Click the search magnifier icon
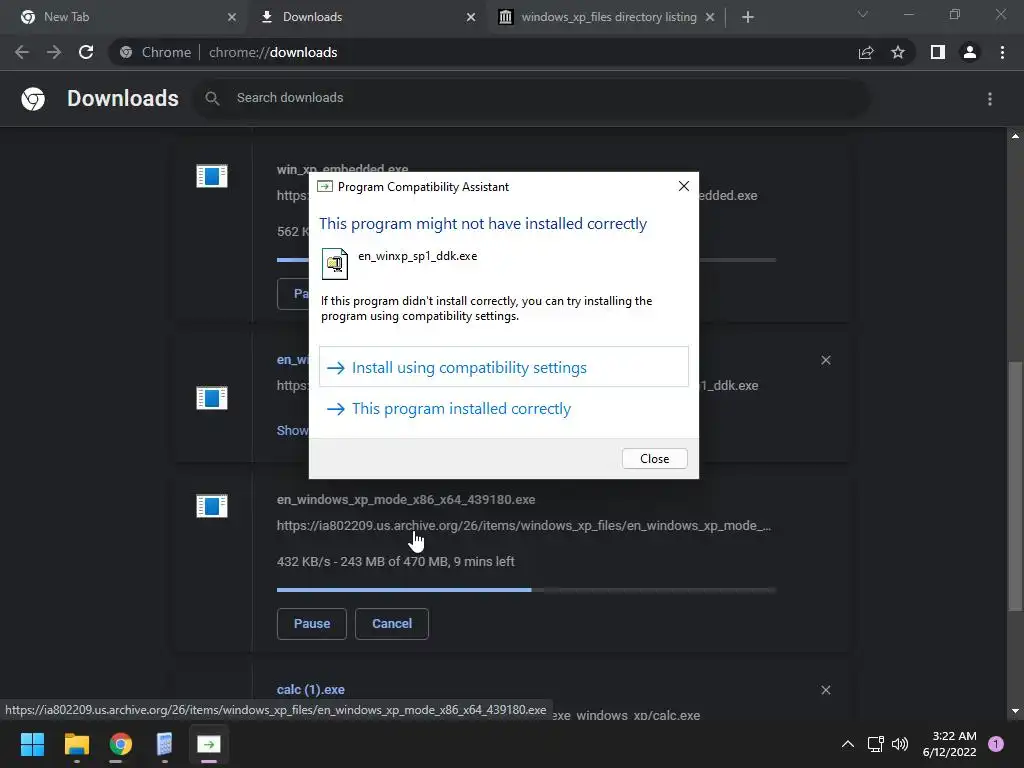The image size is (1024, 768). click(212, 98)
